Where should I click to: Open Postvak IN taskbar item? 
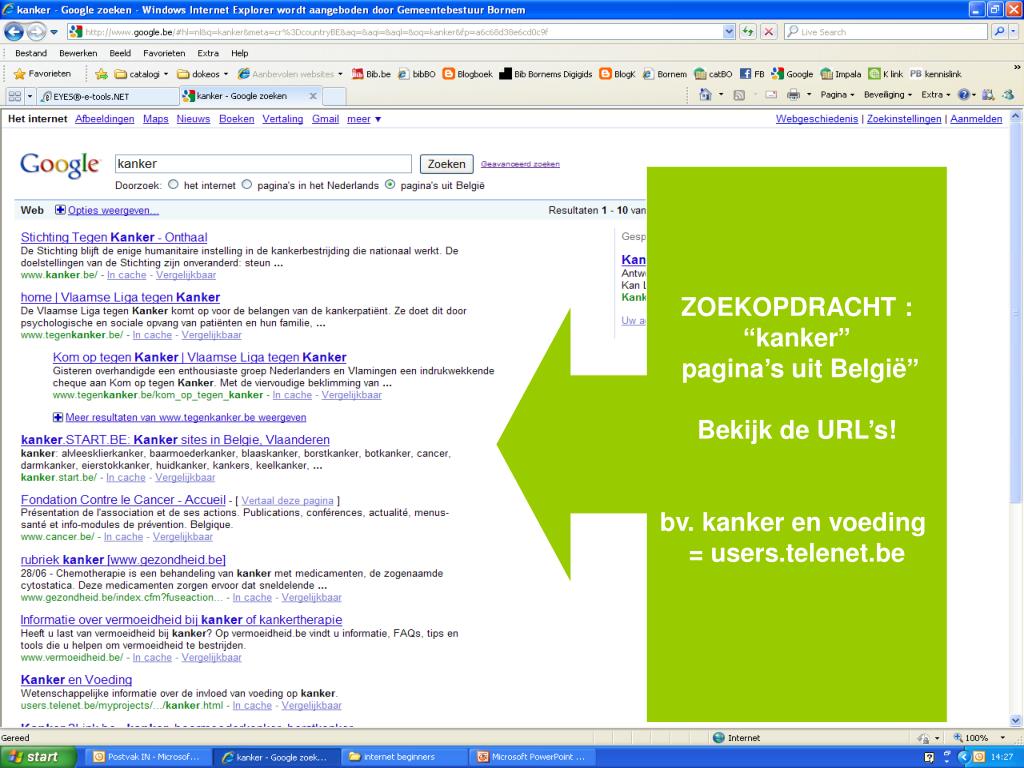pos(147,757)
